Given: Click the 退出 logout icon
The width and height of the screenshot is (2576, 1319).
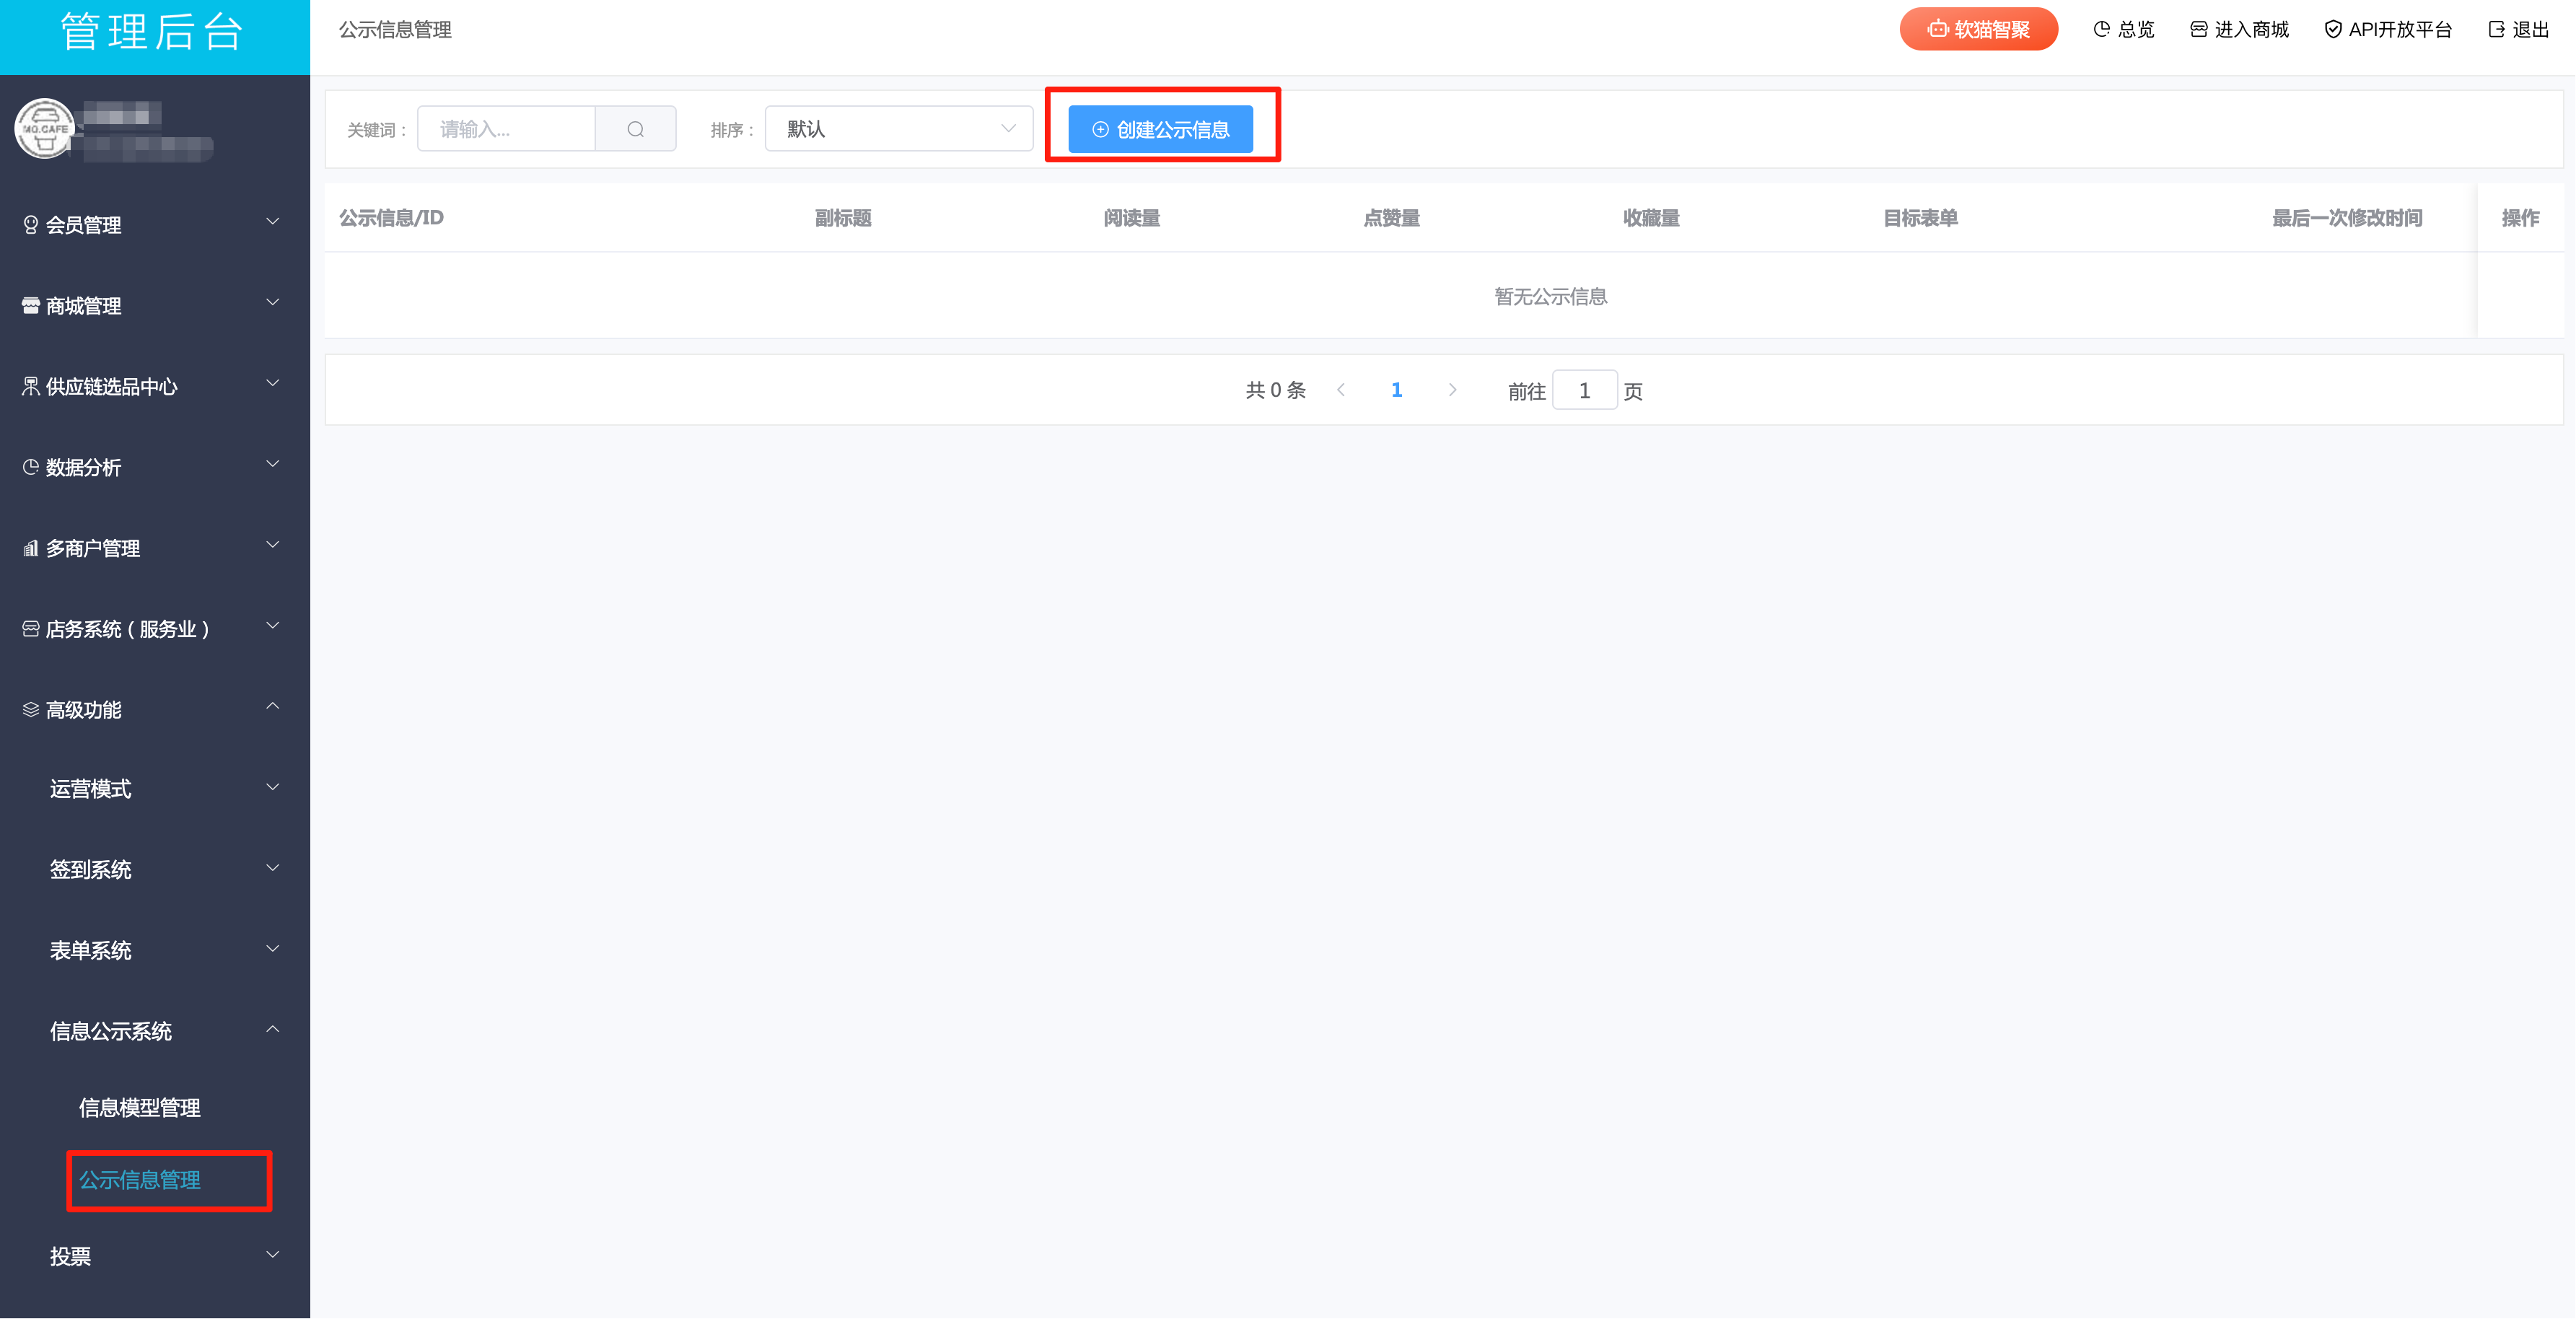Looking at the screenshot, I should [2496, 29].
